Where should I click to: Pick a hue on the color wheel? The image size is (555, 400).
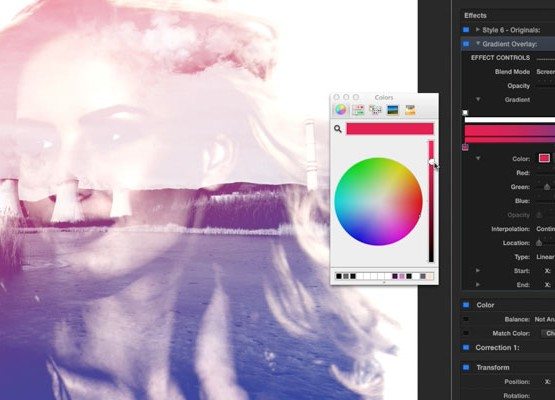378,201
